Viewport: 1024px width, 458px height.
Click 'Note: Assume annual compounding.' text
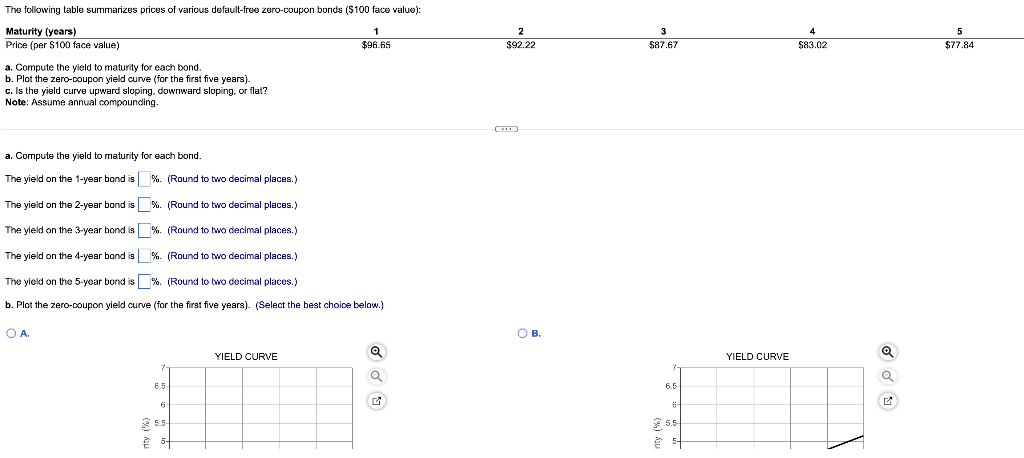click(82, 103)
